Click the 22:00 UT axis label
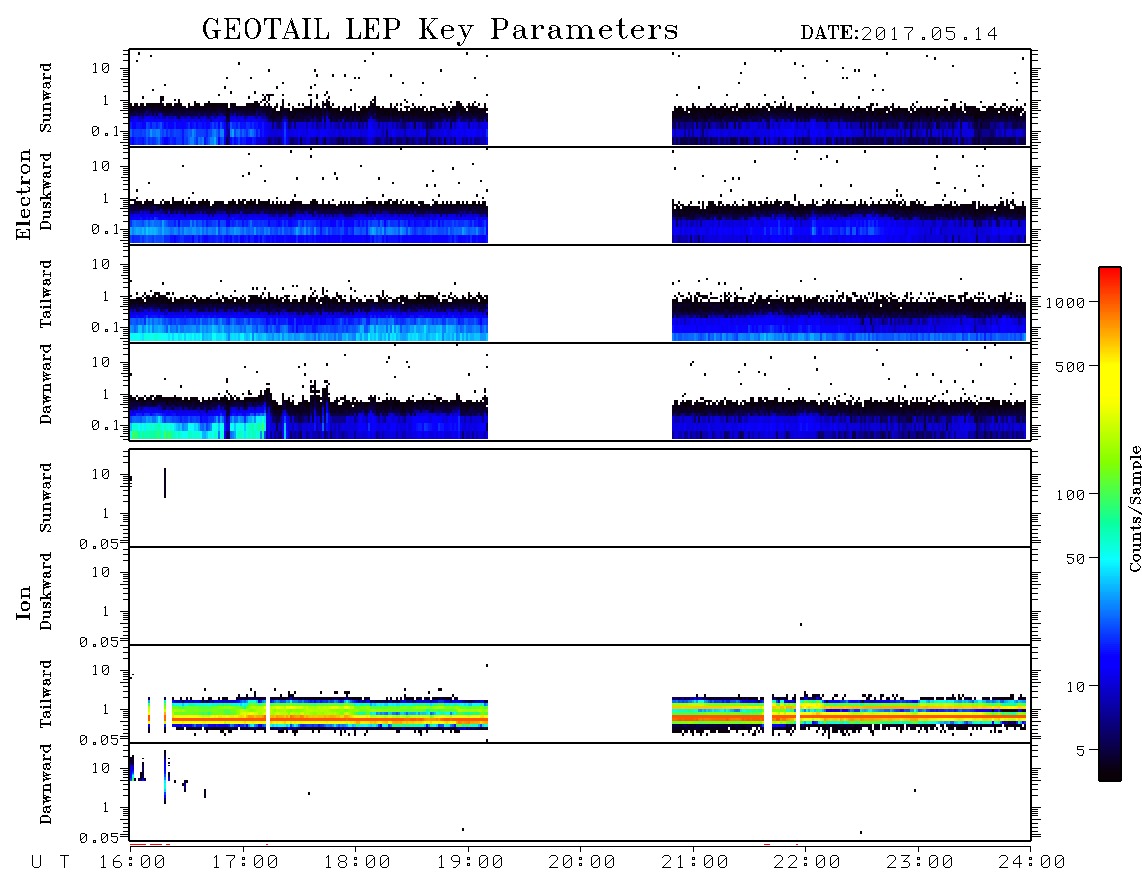The width and height of the screenshot is (1142, 880). tap(807, 863)
